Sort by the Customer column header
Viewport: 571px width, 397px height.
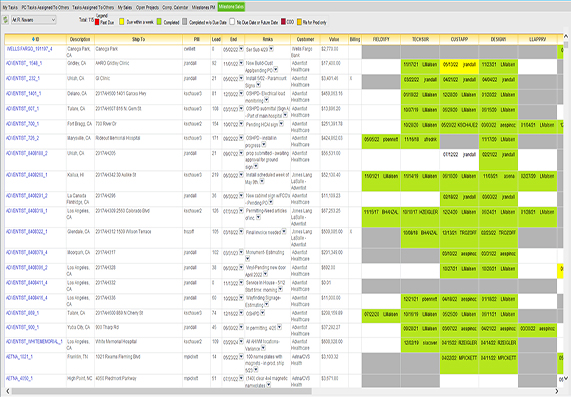pos(305,39)
